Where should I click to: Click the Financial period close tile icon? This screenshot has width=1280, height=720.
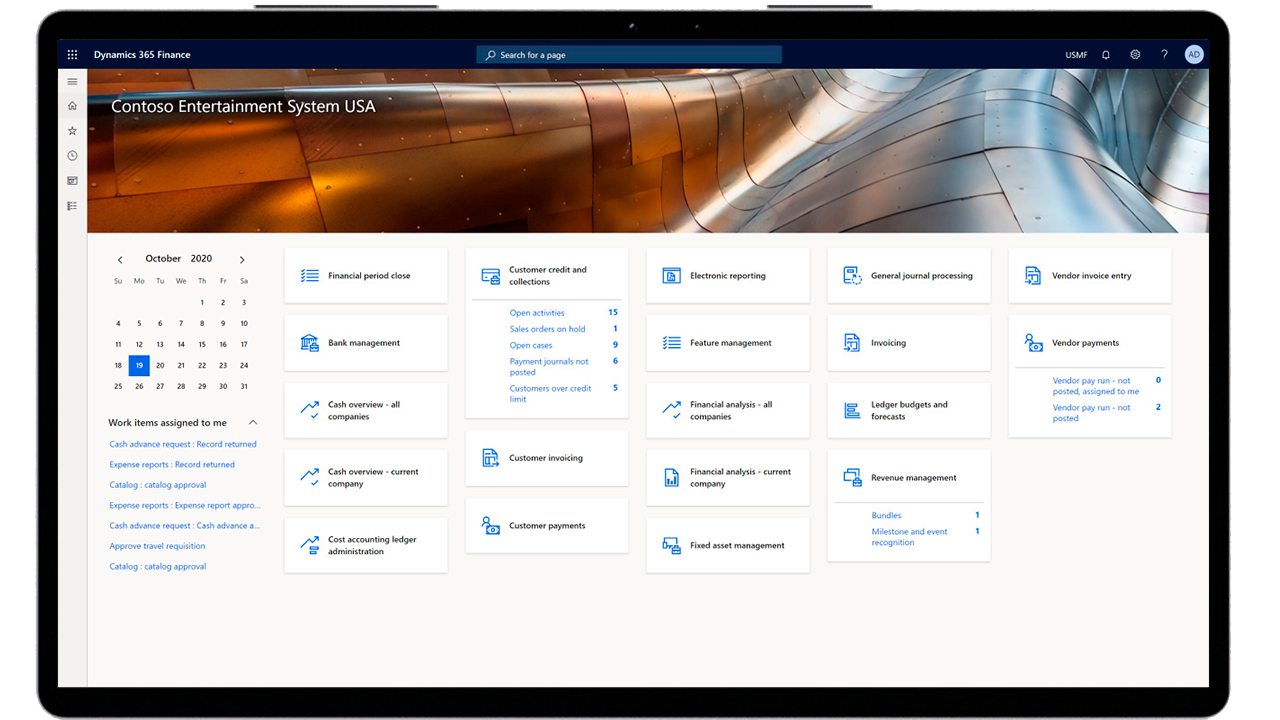click(x=310, y=276)
